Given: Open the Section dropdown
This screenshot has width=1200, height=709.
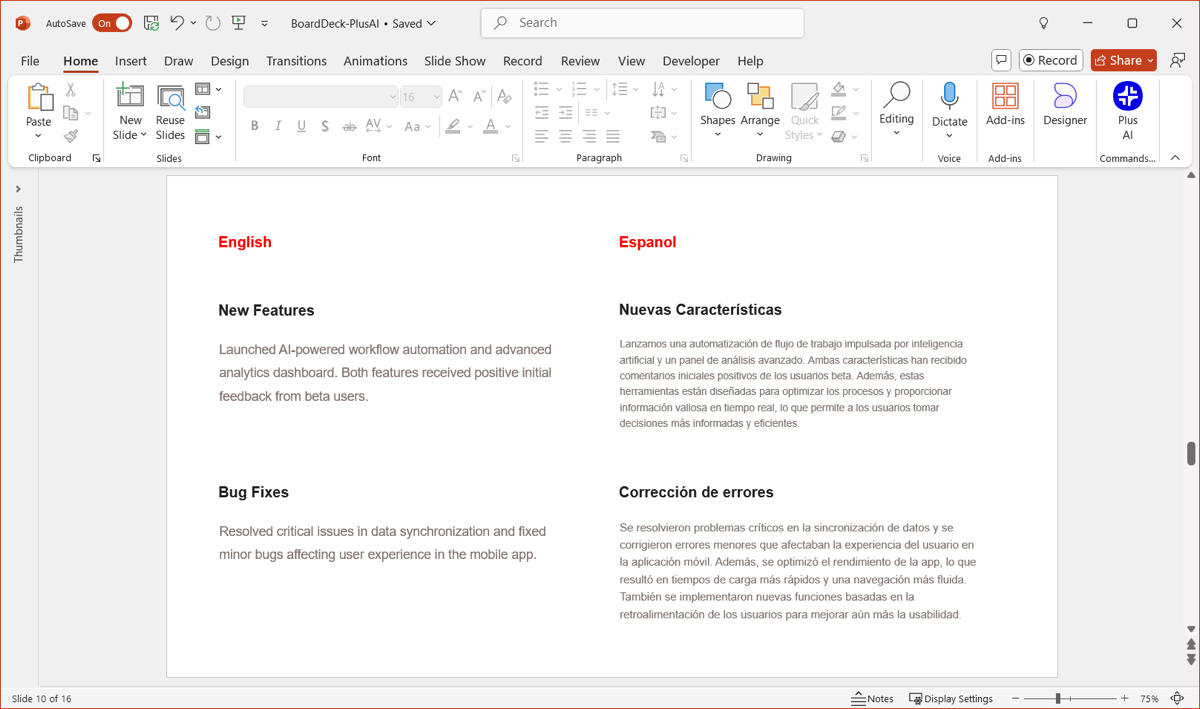Looking at the screenshot, I should (208, 136).
